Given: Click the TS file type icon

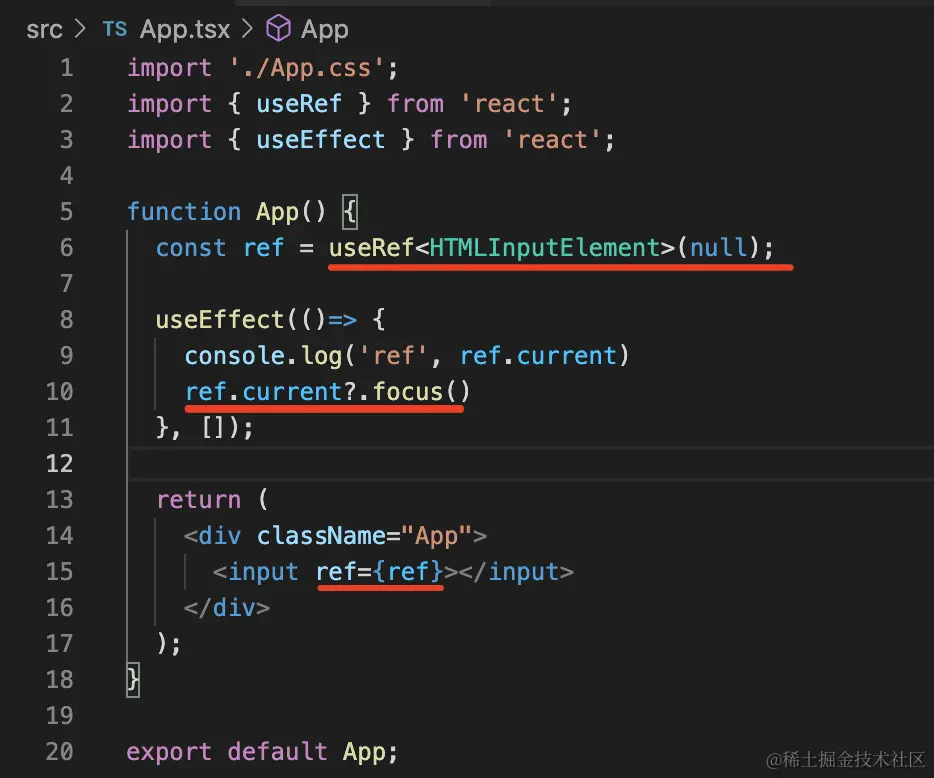Looking at the screenshot, I should point(114,29).
